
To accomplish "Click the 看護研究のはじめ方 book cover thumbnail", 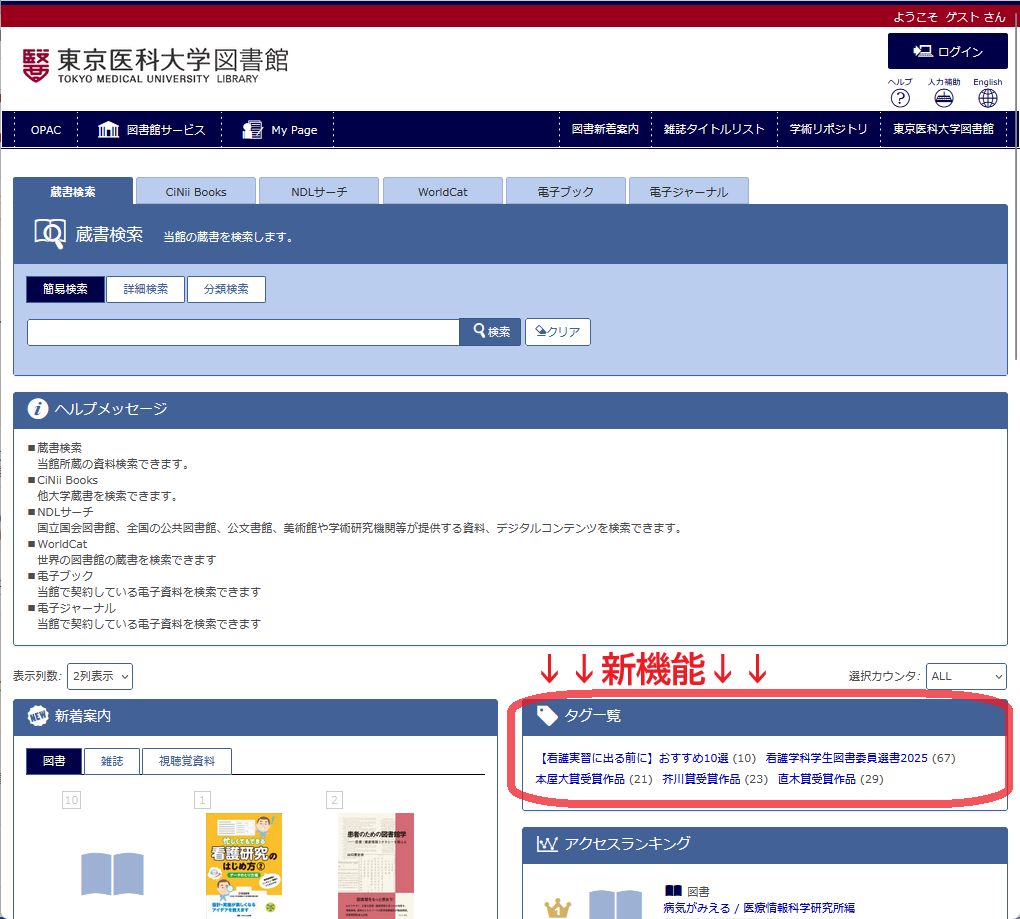I will click(x=244, y=865).
